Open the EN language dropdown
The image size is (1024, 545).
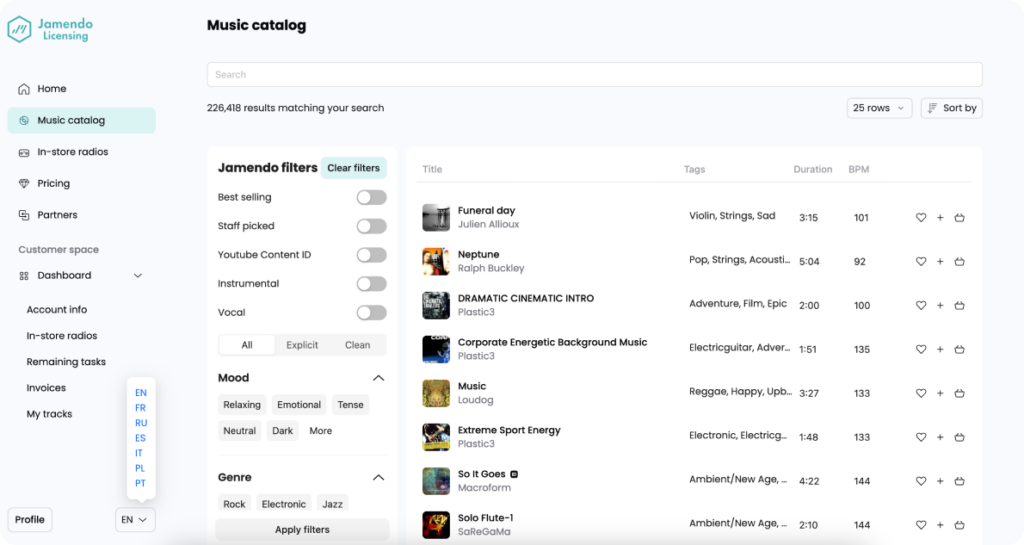tap(135, 520)
